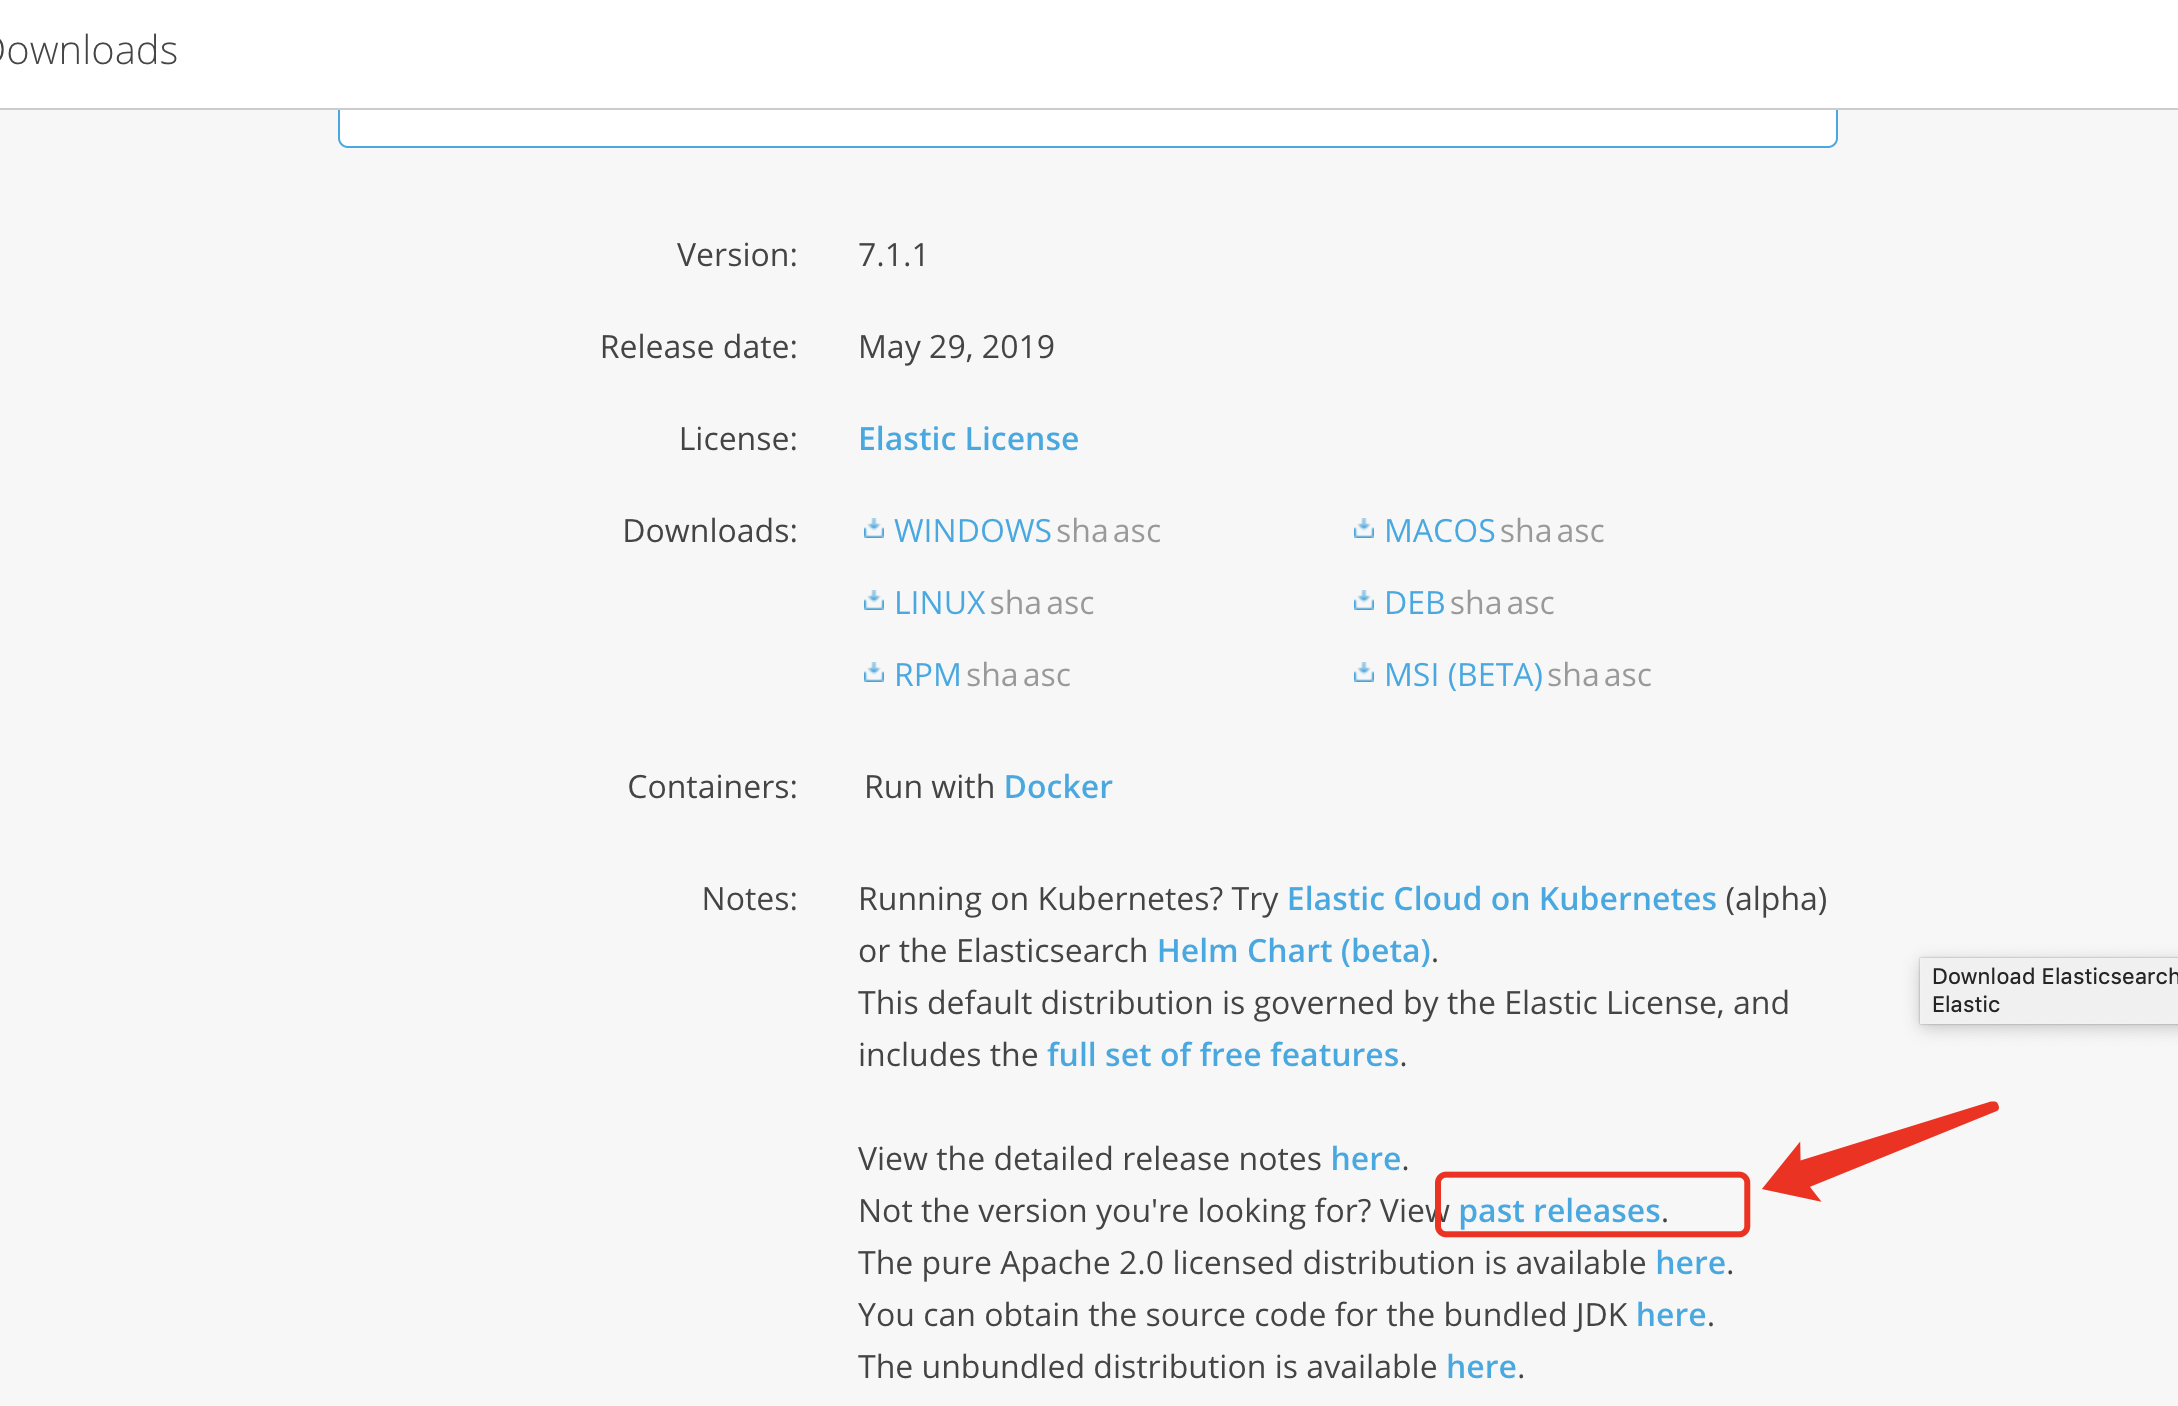Open bundled JDK source code 'here' link
The height and width of the screenshot is (1406, 2178).
point(1671,1315)
